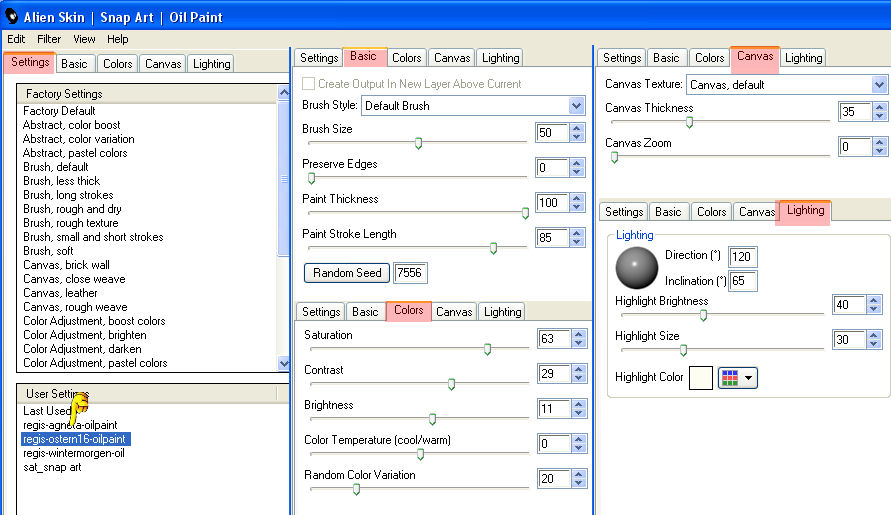Click the Random Color Variation slider handle
Screen dimensions: 891x515
pyautogui.click(x=356, y=489)
